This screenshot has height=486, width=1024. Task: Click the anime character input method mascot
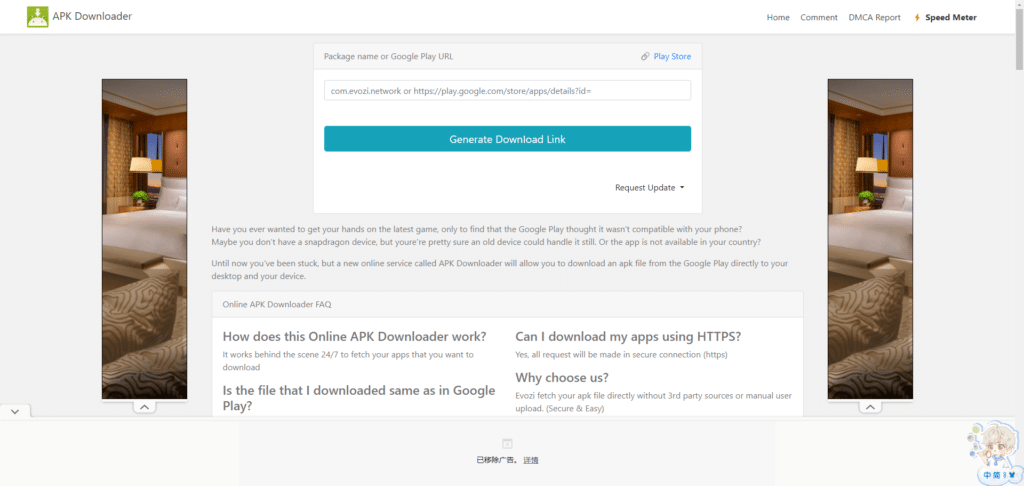(x=995, y=446)
